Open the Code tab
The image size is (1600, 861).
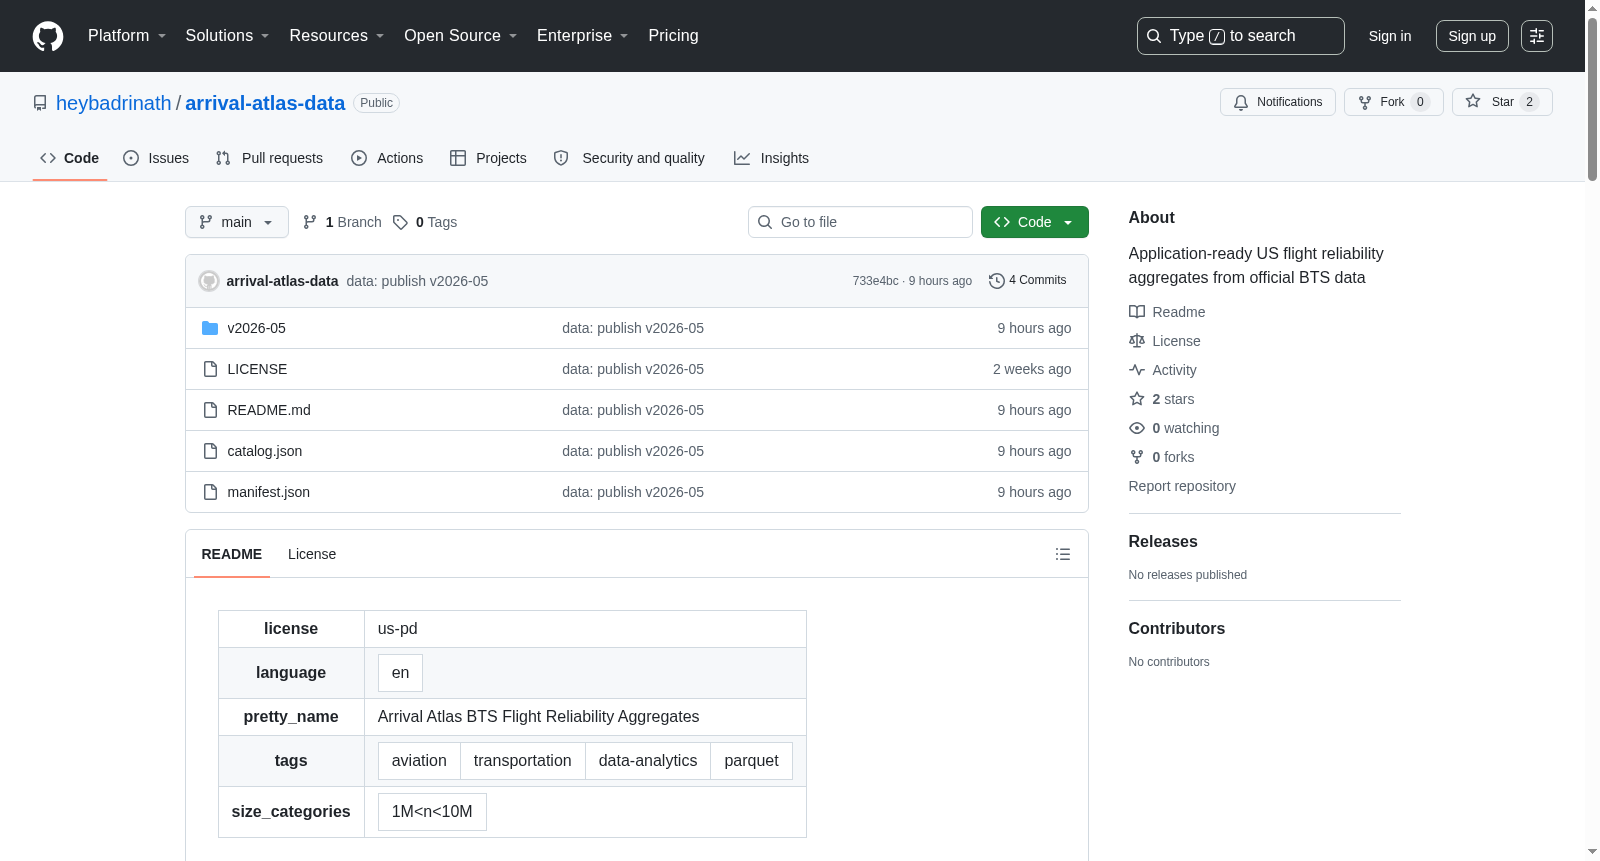click(x=70, y=158)
